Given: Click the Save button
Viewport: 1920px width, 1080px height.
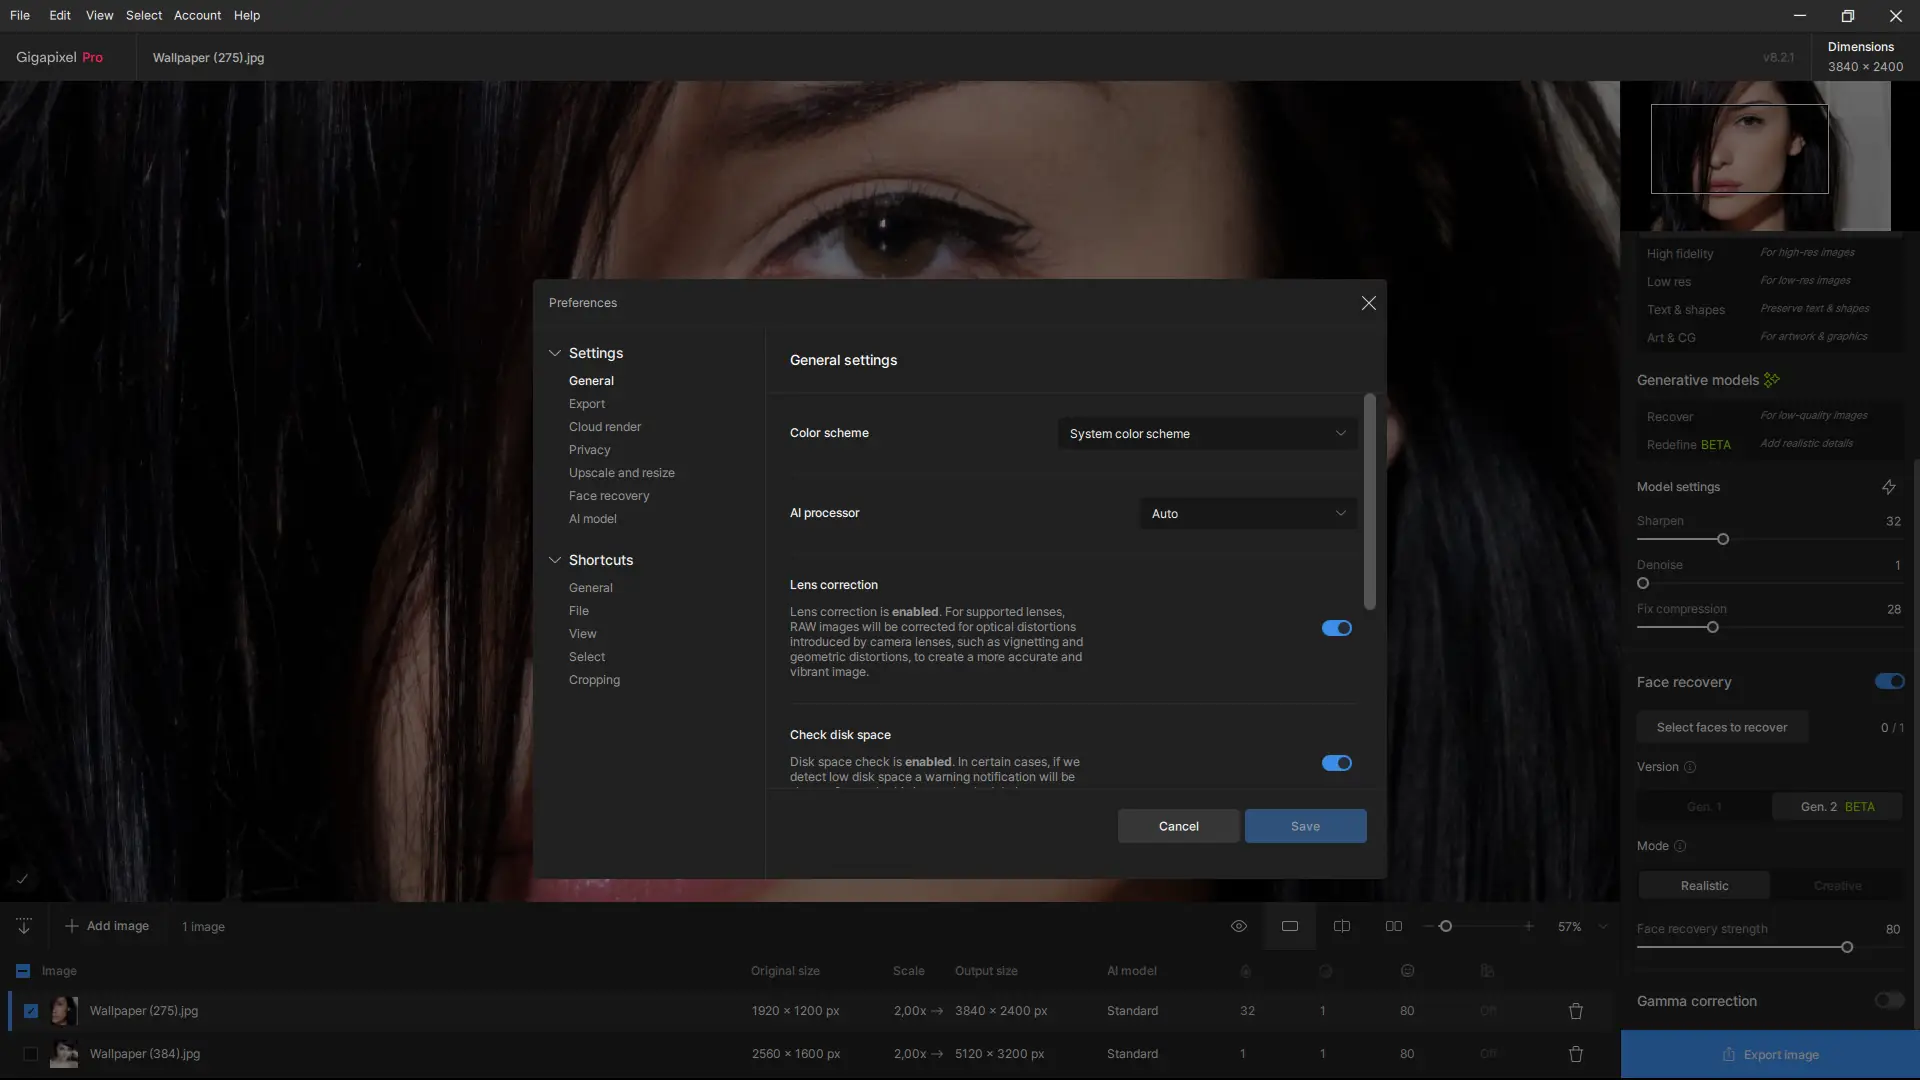Looking at the screenshot, I should point(1305,826).
